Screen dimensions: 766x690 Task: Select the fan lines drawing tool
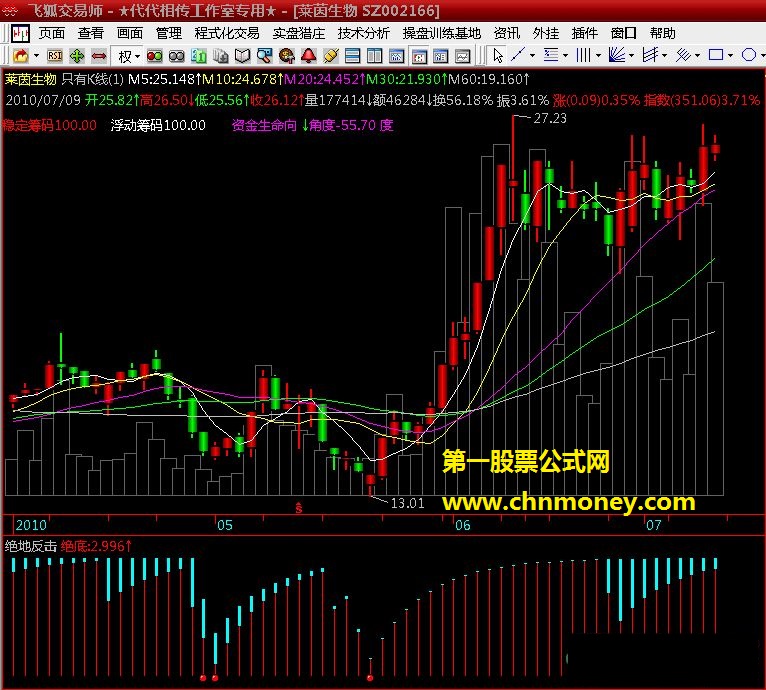[x=617, y=55]
